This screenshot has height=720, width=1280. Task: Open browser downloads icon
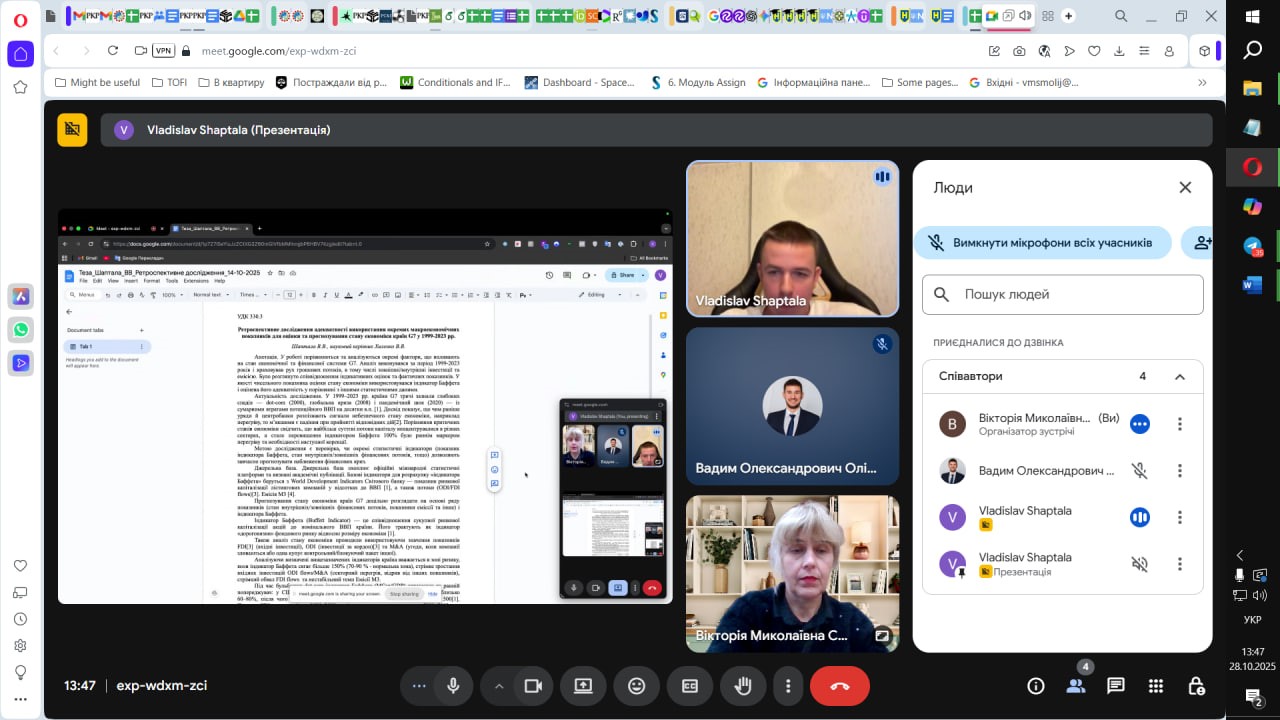pyautogui.click(x=1119, y=51)
